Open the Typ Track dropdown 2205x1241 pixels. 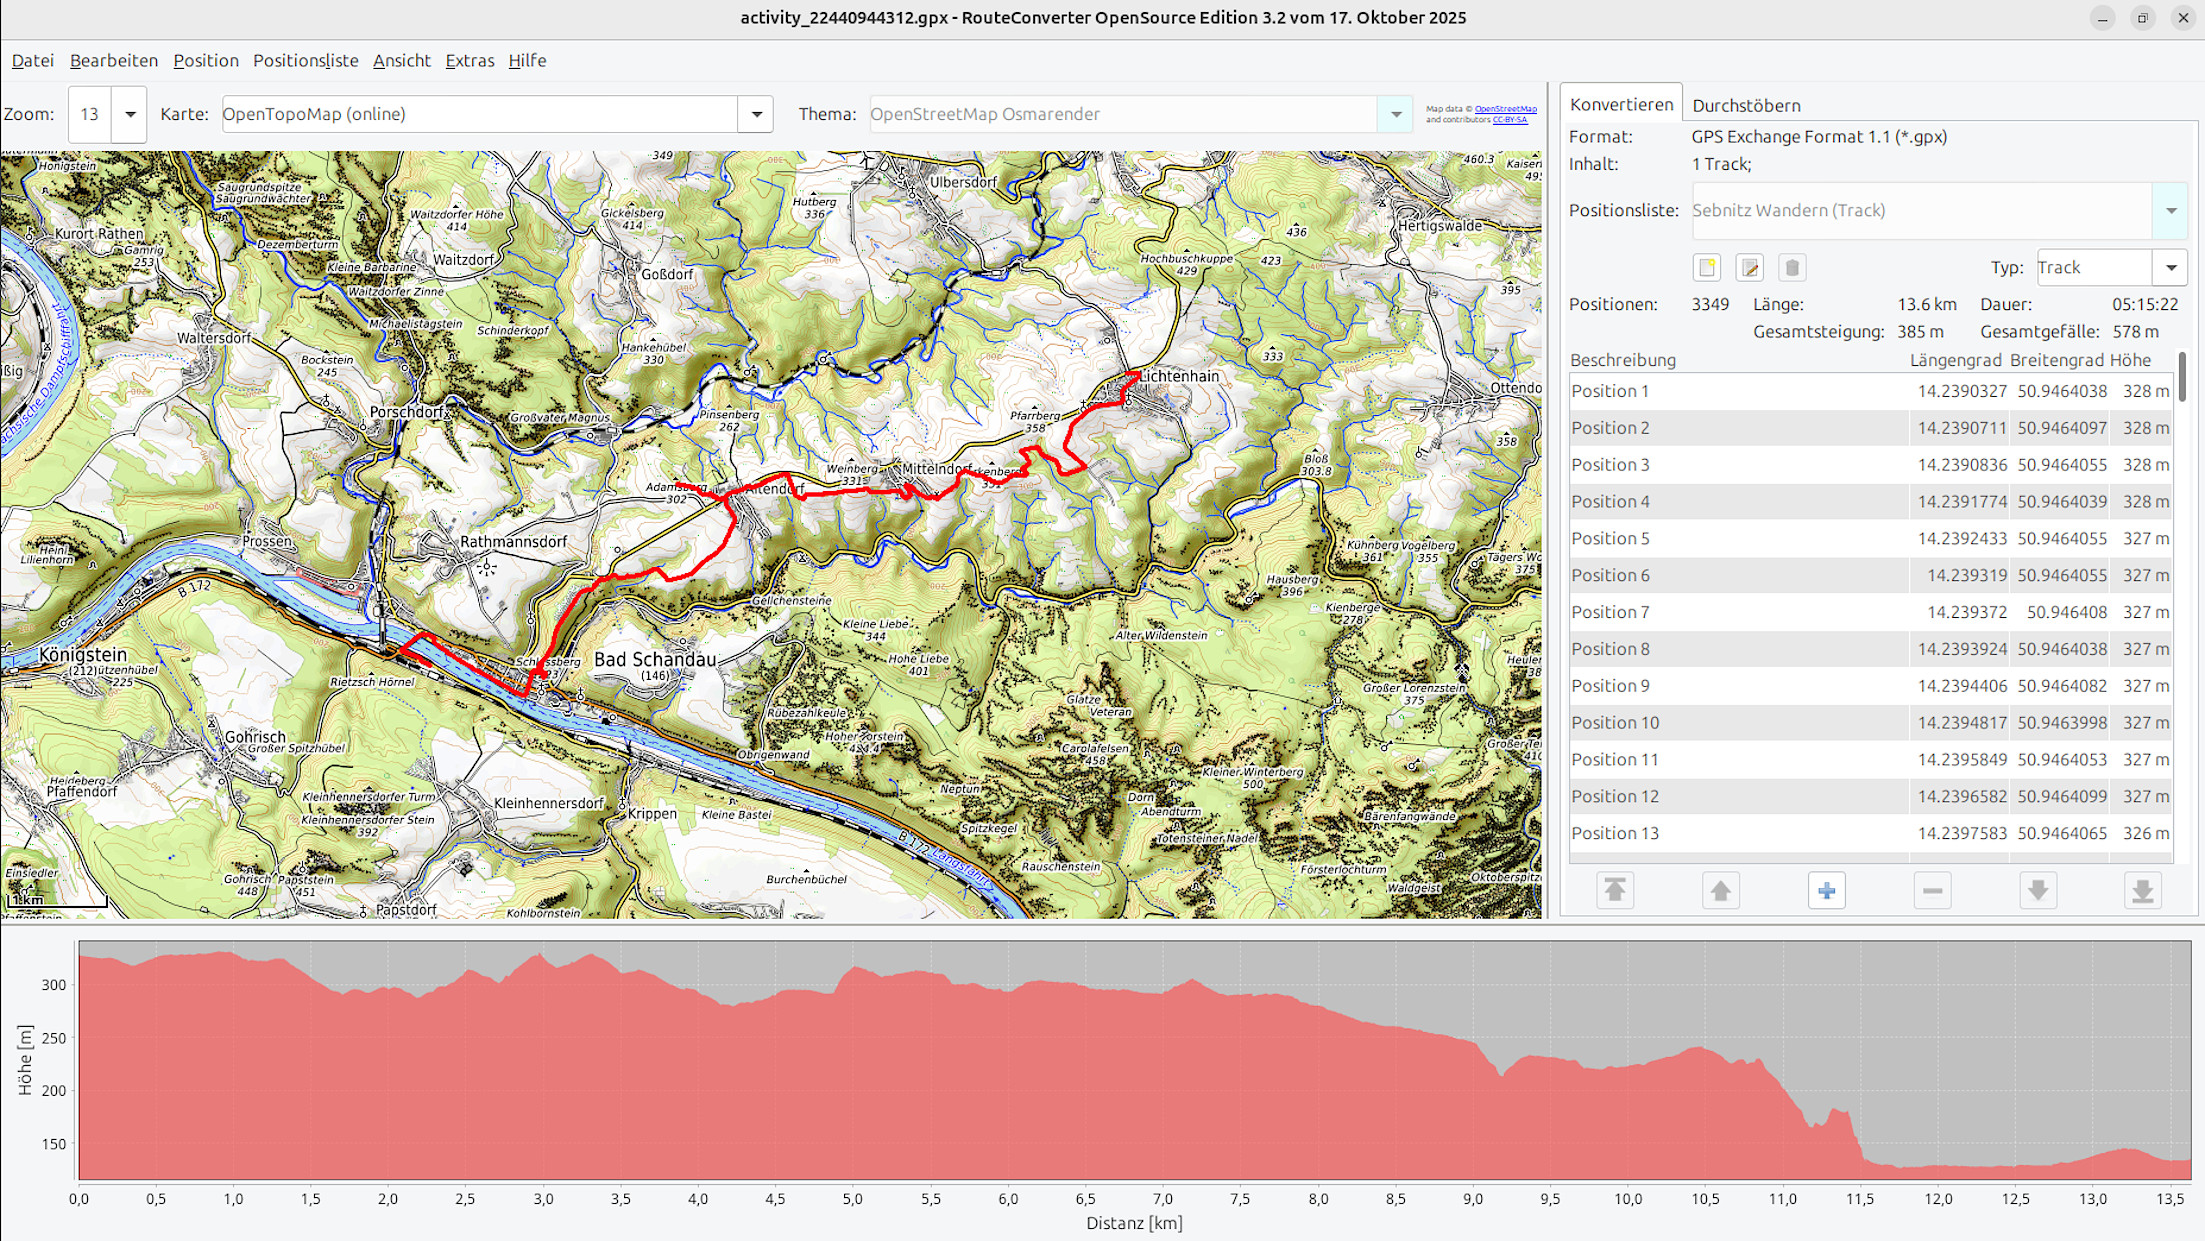tap(2170, 268)
